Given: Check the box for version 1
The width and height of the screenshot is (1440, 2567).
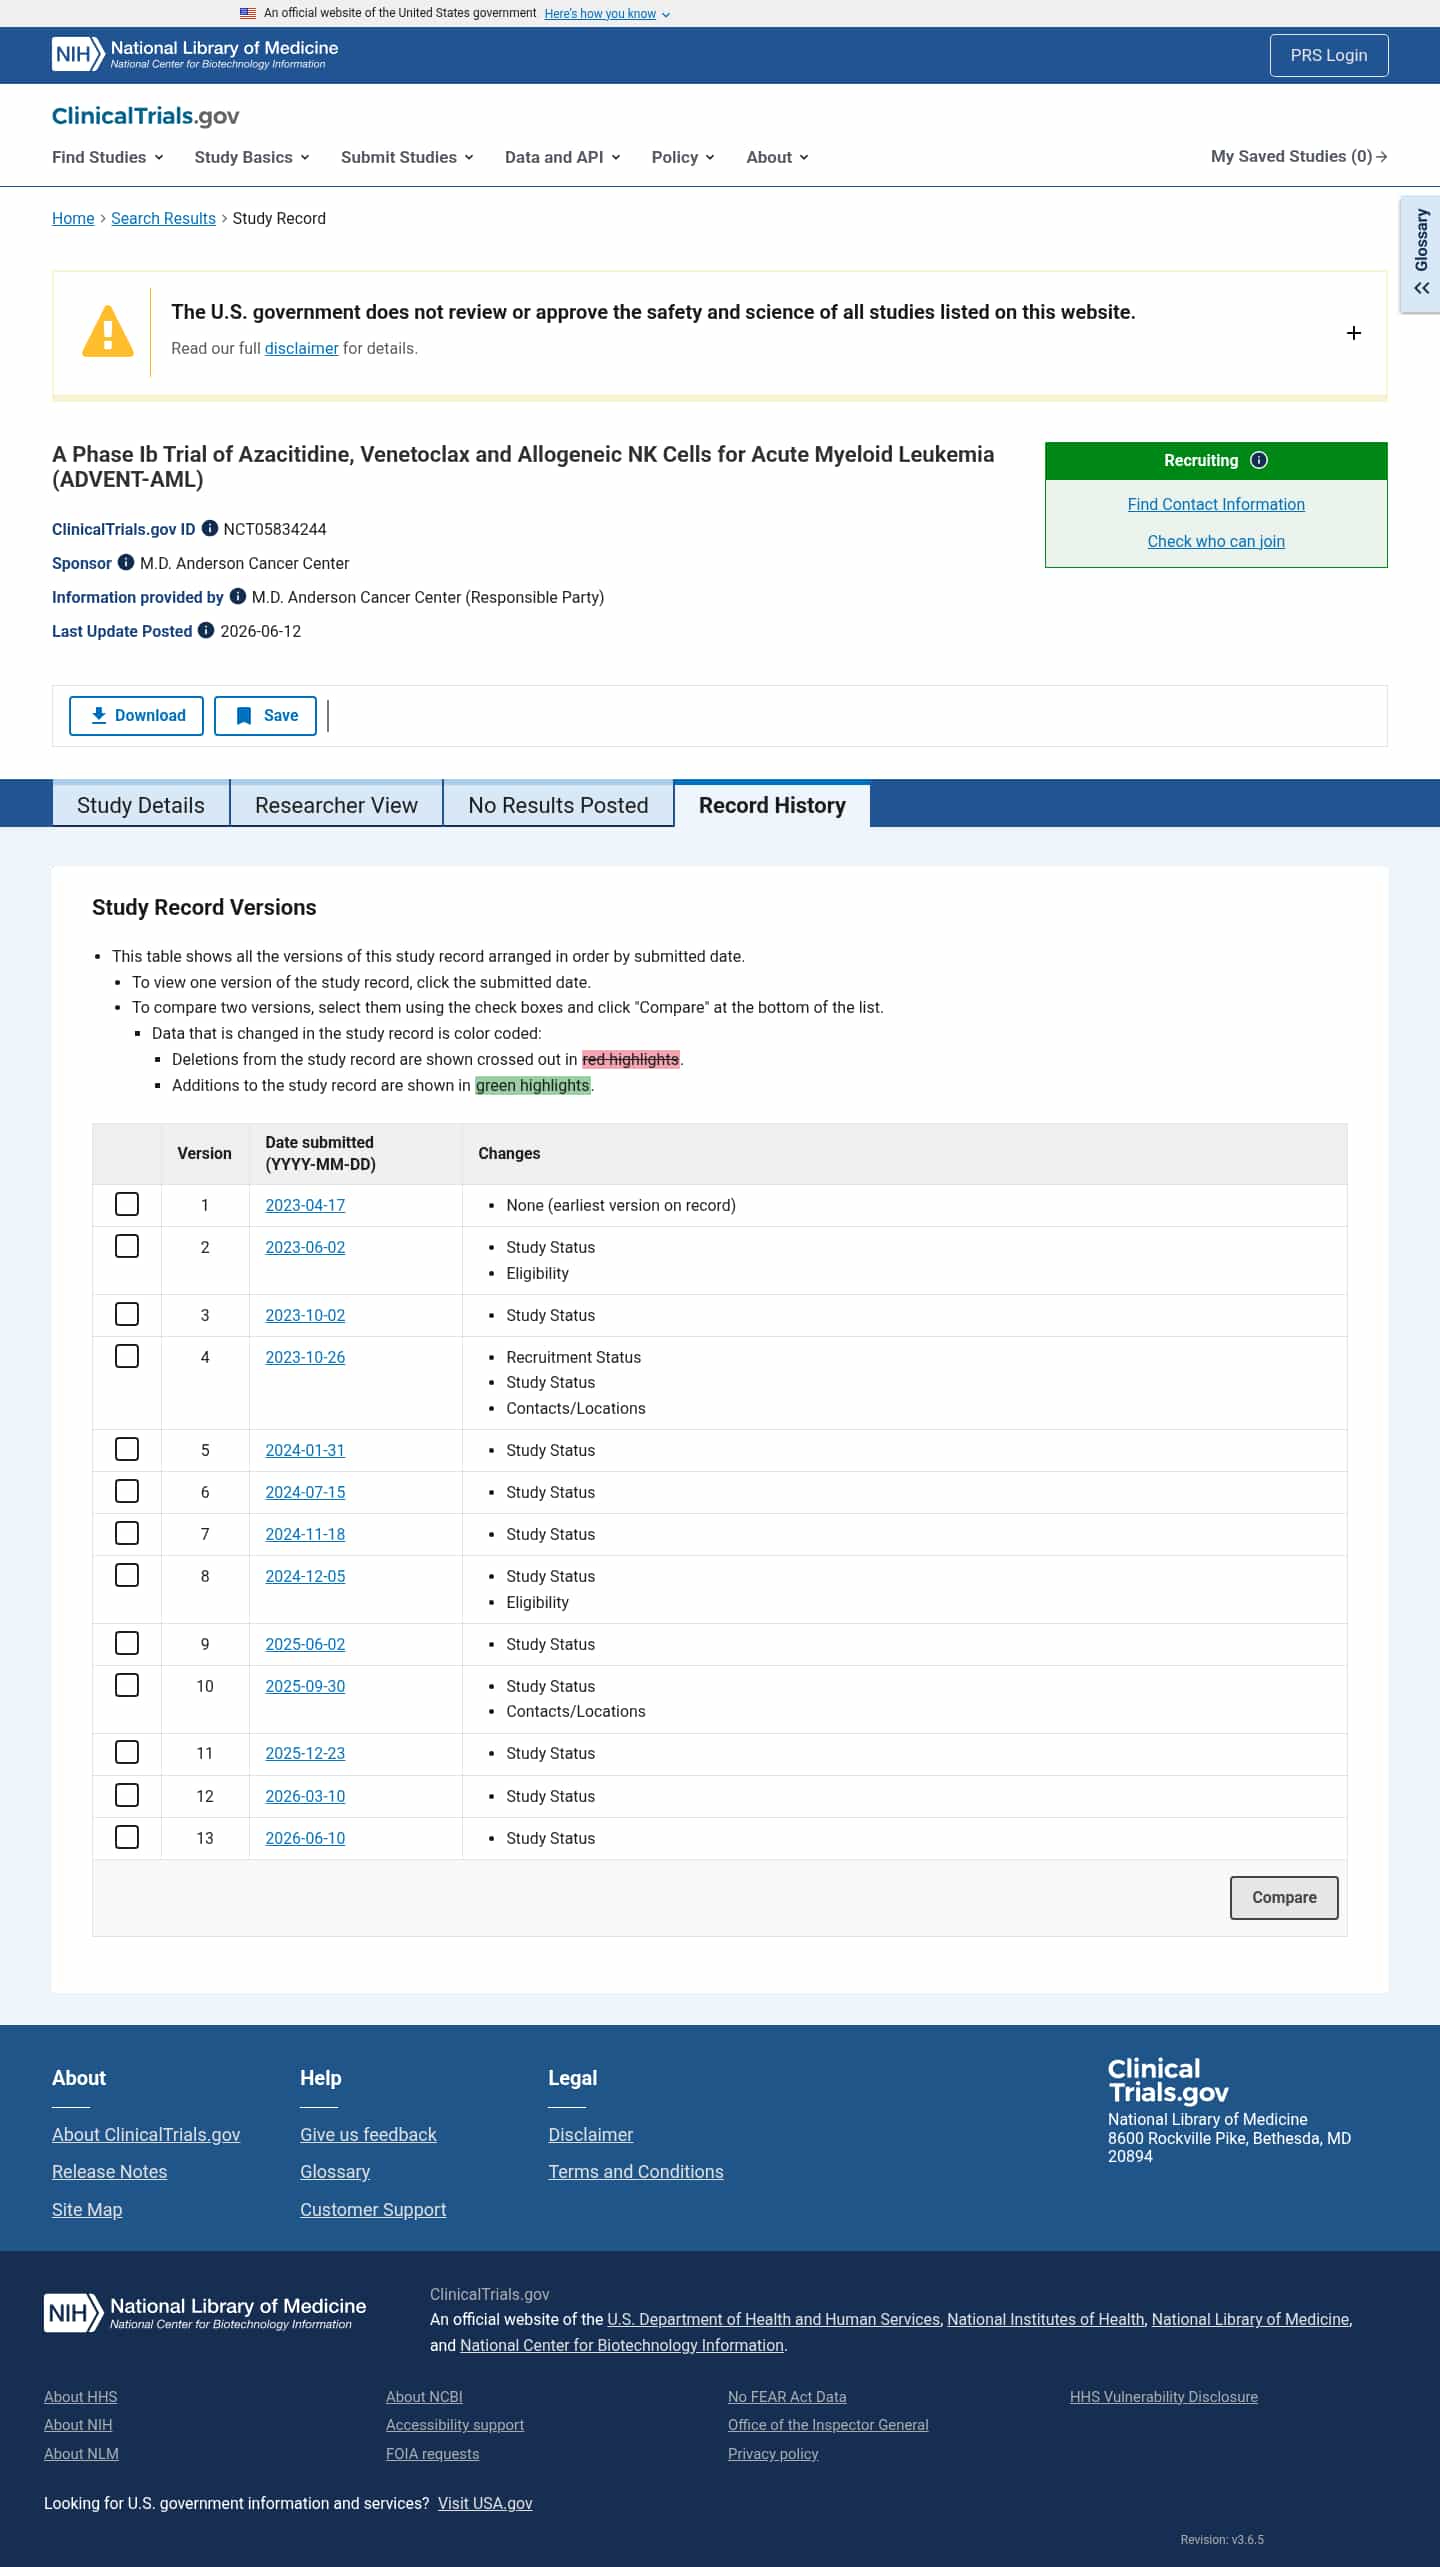Looking at the screenshot, I should pos(127,1204).
